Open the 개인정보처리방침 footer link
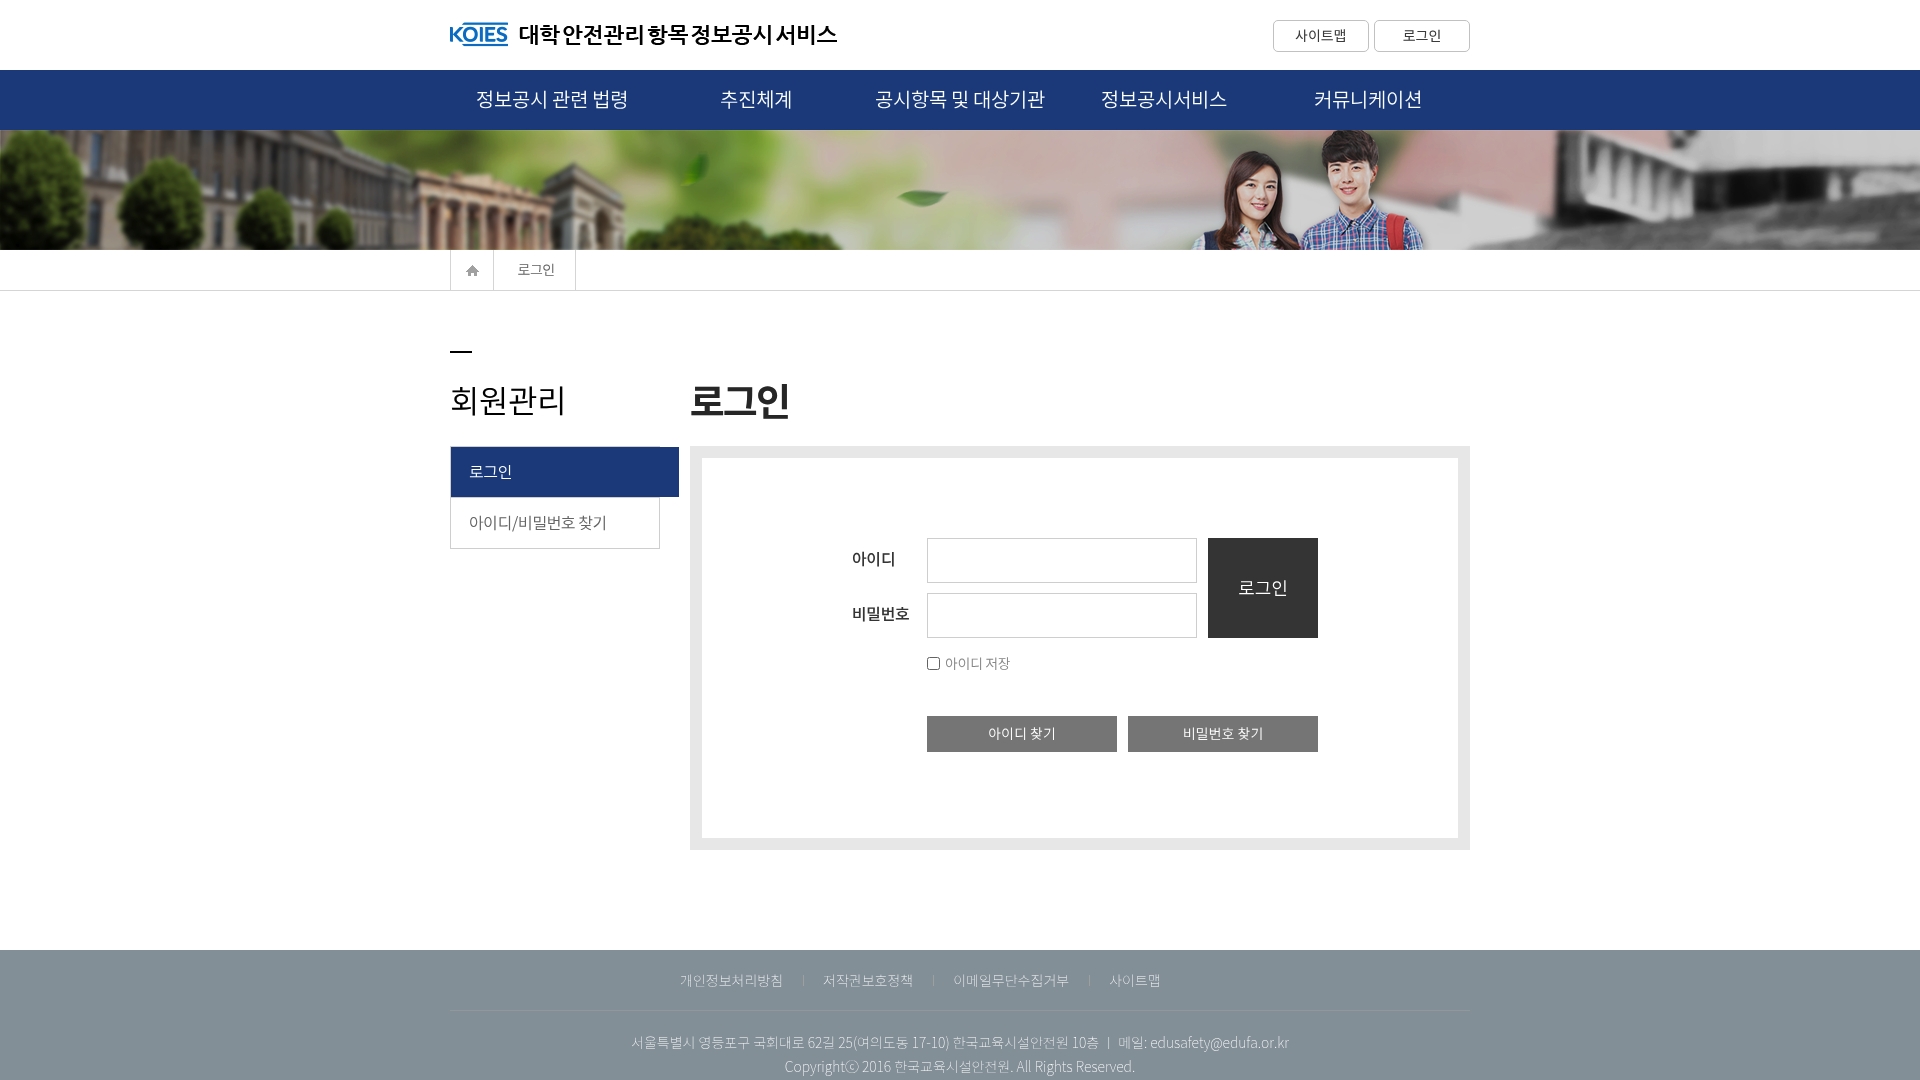Image resolution: width=1920 pixels, height=1080 pixels. [731, 980]
